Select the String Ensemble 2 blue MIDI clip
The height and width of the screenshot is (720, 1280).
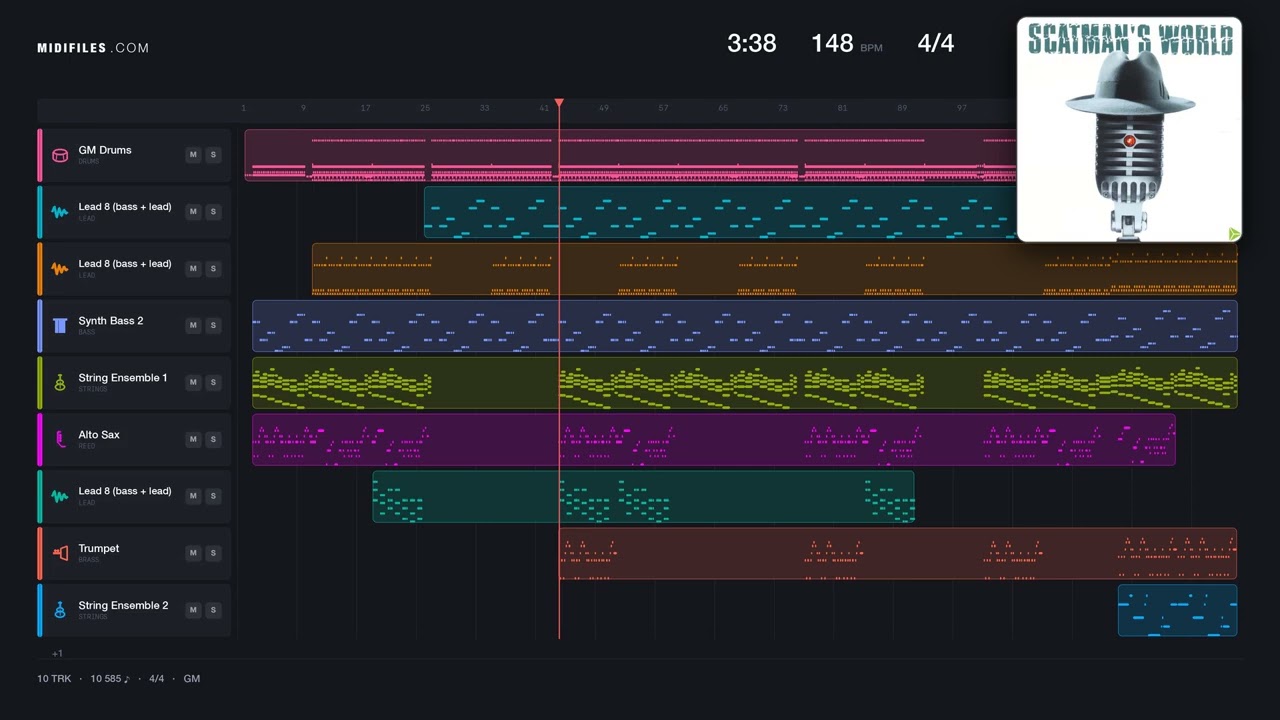(1178, 610)
